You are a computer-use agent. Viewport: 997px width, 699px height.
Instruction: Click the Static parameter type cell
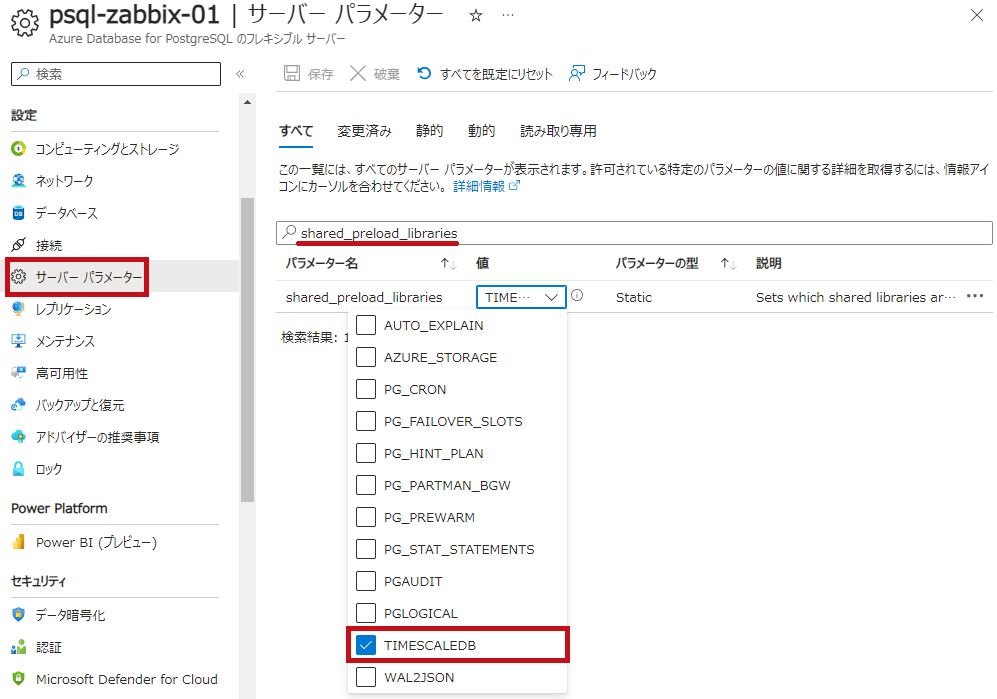[x=633, y=297]
